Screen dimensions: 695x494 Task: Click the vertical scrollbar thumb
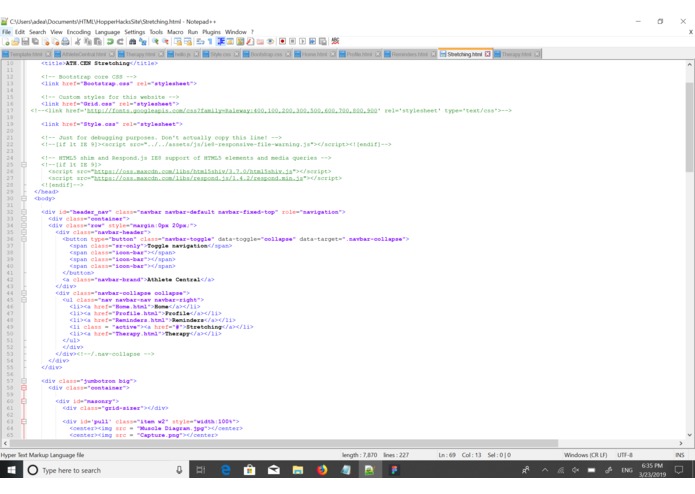click(x=689, y=127)
